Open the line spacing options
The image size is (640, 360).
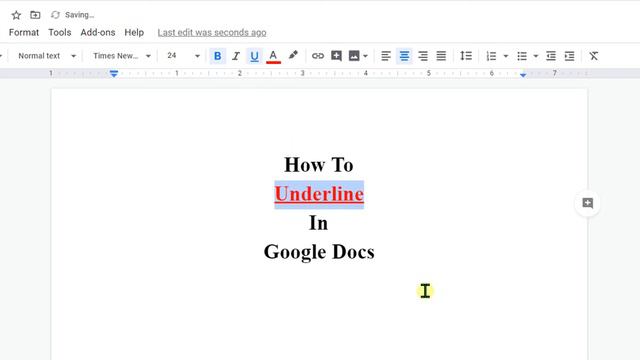click(466, 56)
